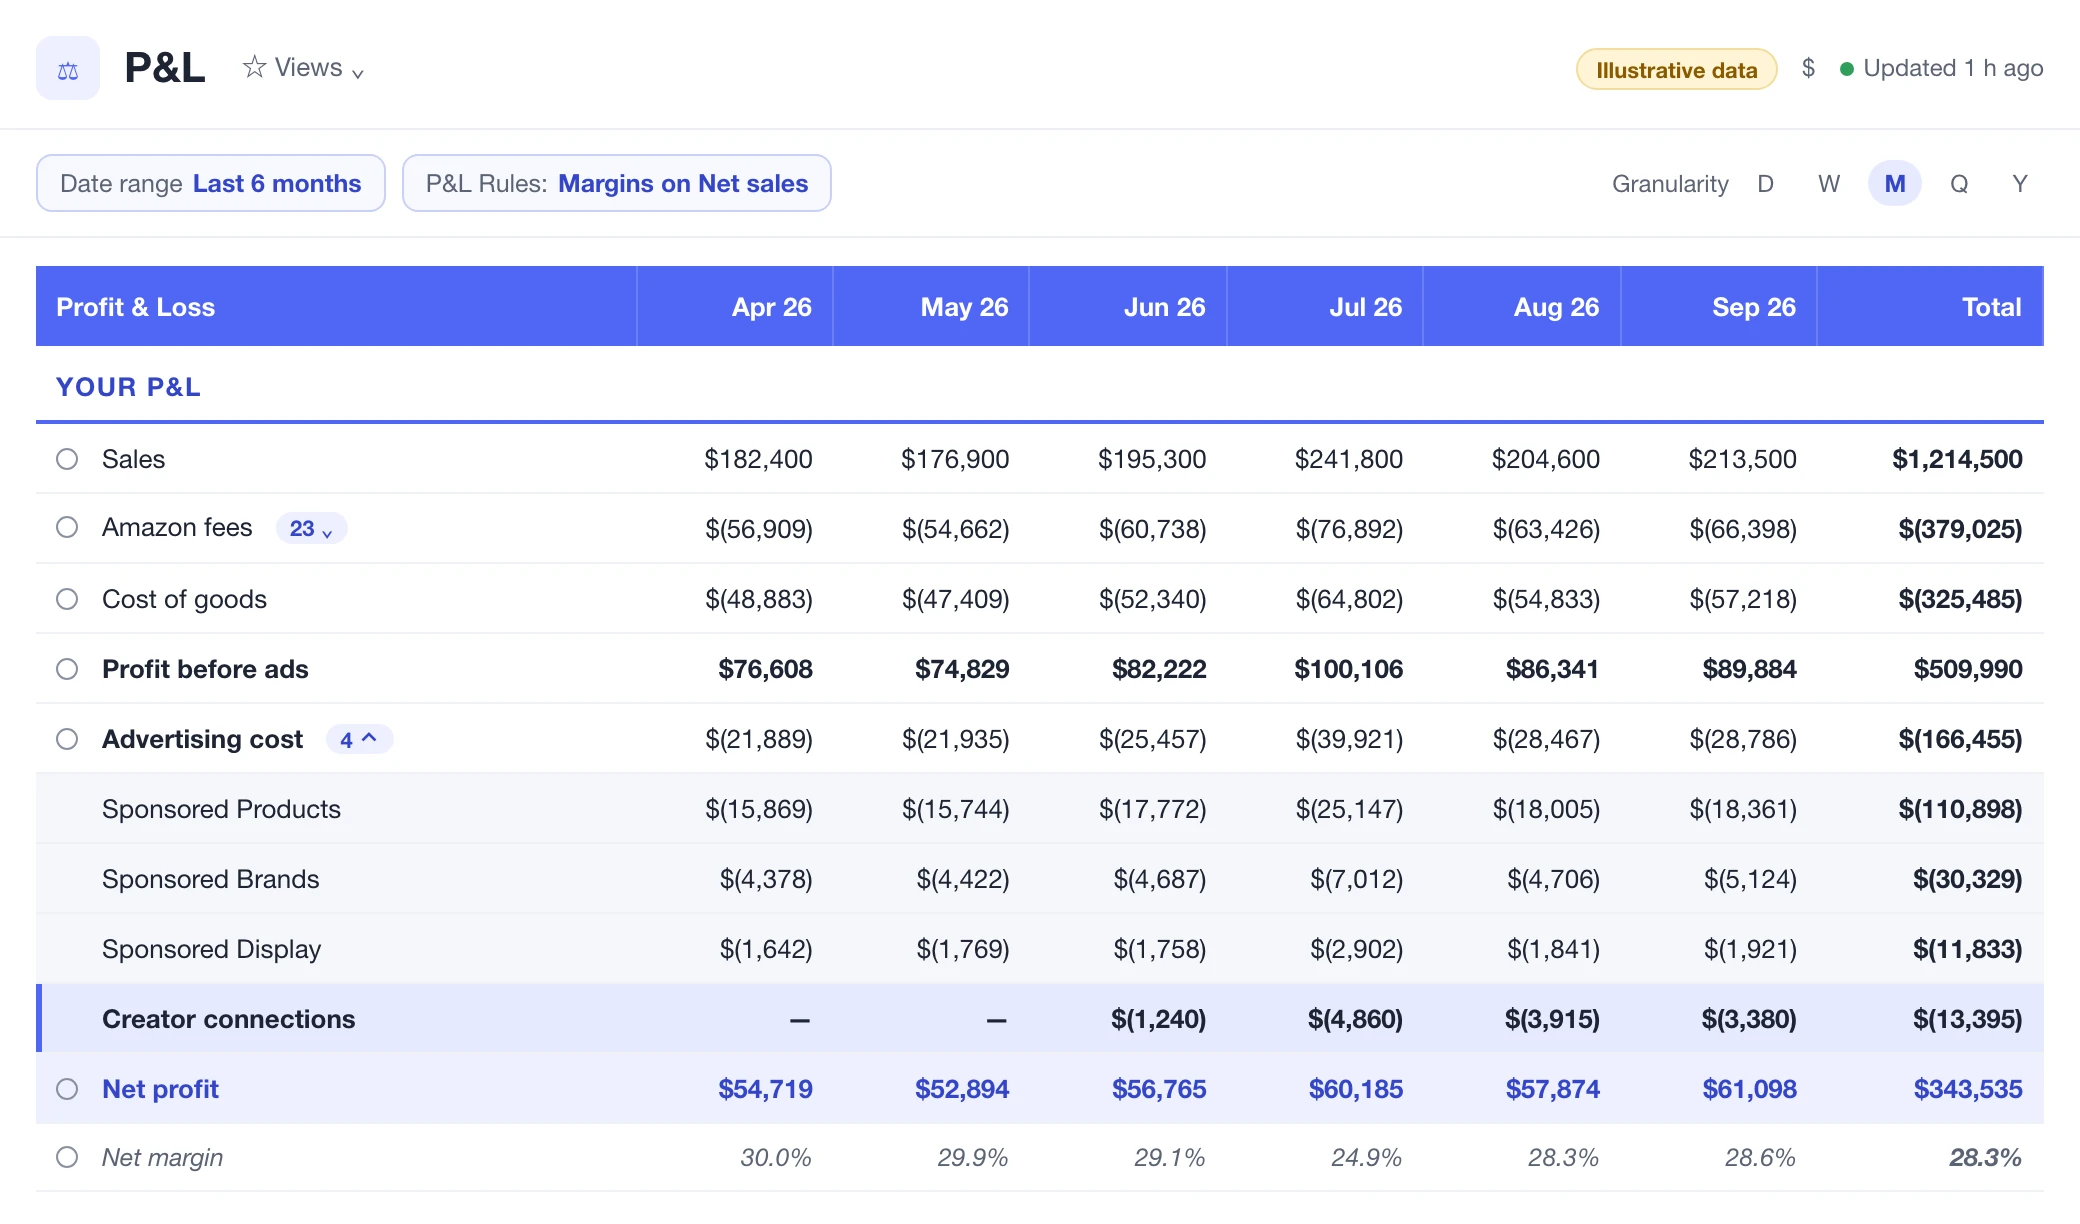Image resolution: width=2080 pixels, height=1224 pixels.
Task: Set granularity to Yearly (Y)
Action: 2020,184
